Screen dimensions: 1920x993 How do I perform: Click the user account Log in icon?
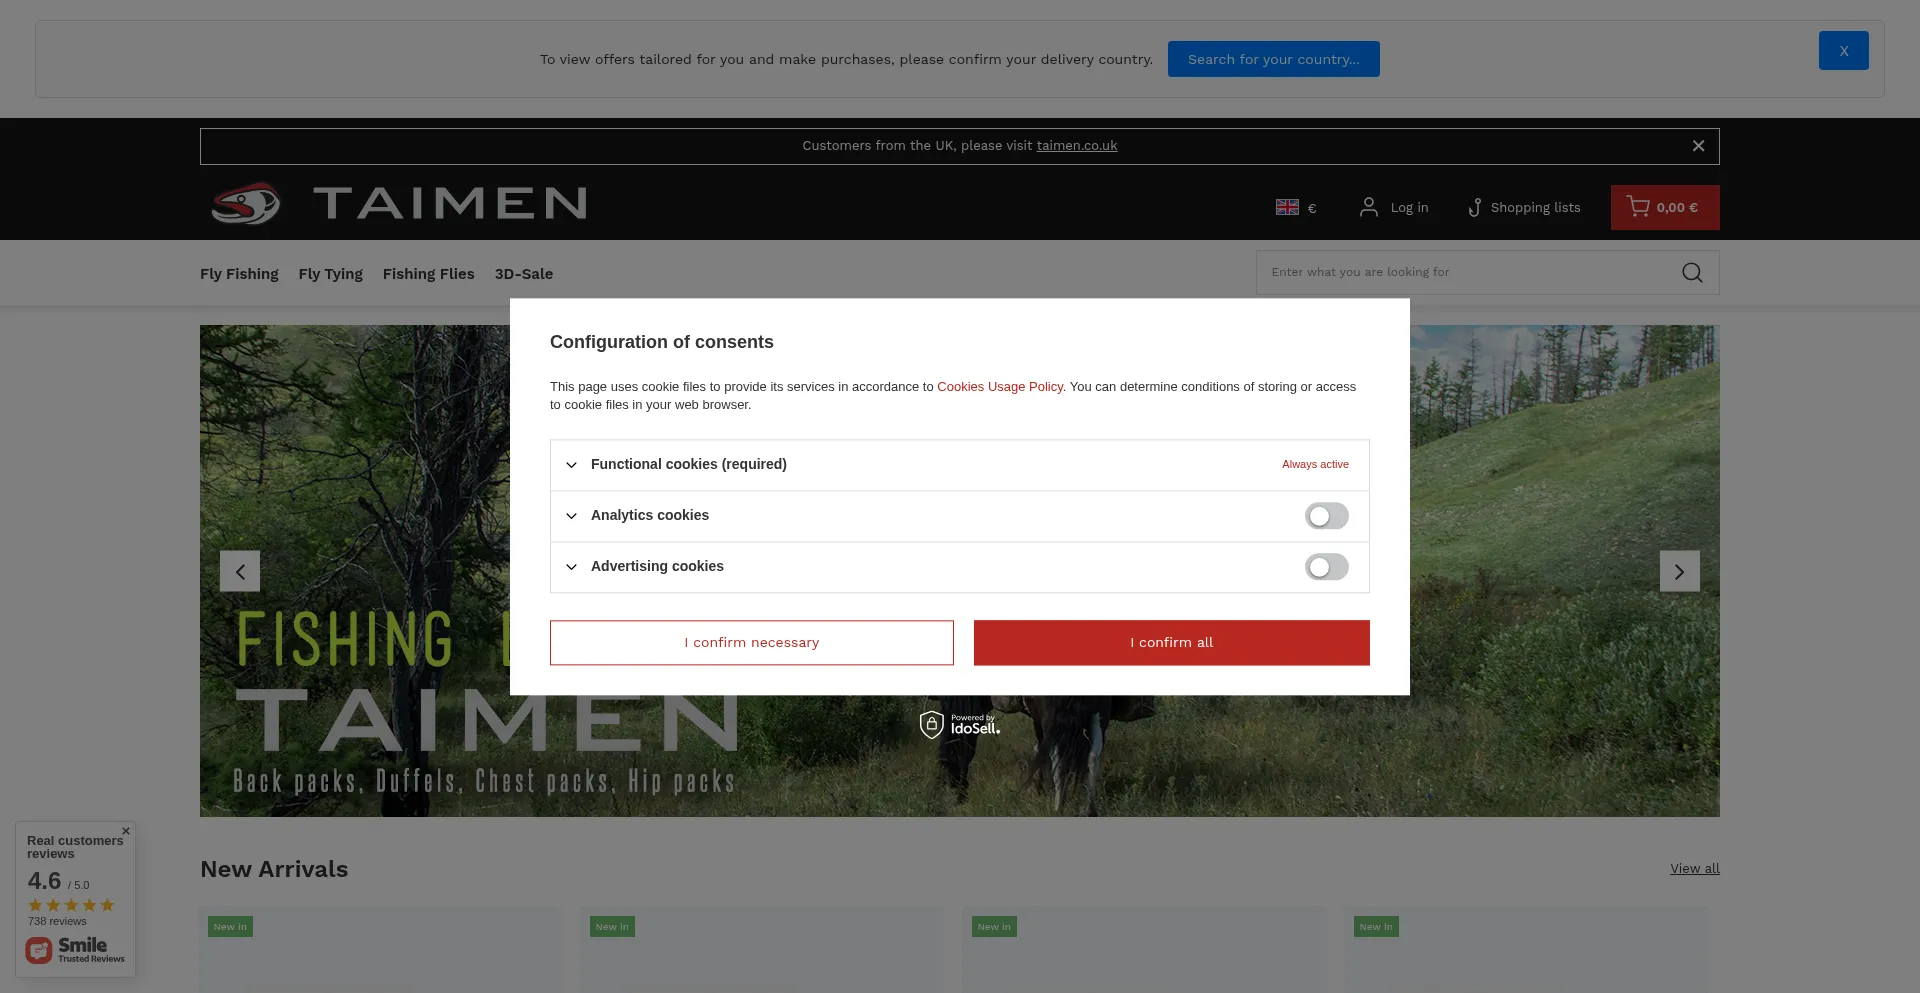tap(1368, 207)
